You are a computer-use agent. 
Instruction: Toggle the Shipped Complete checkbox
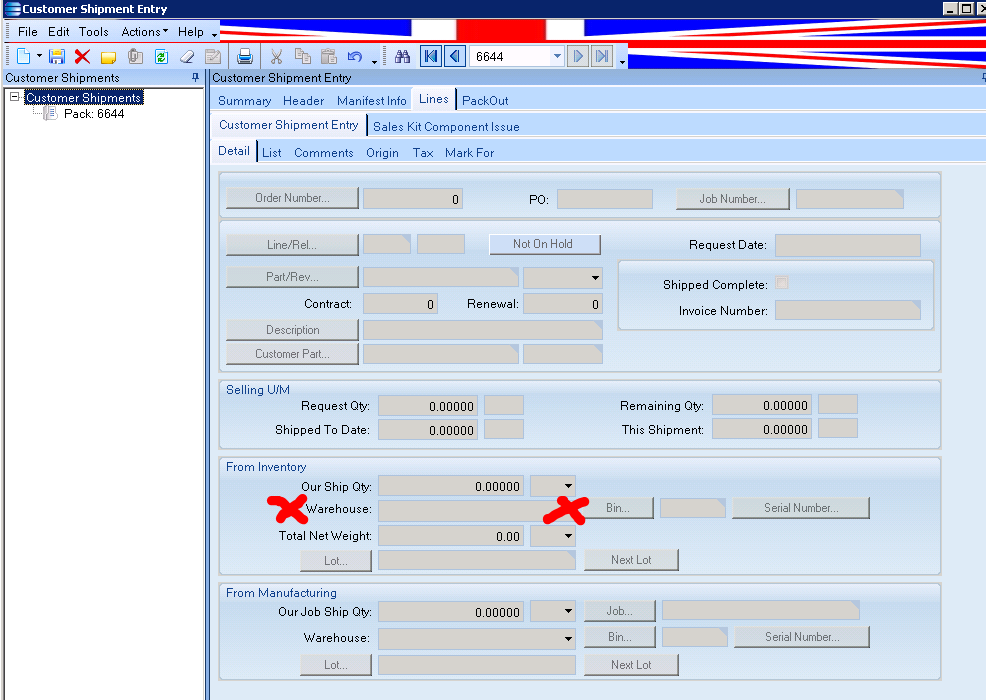pos(782,283)
